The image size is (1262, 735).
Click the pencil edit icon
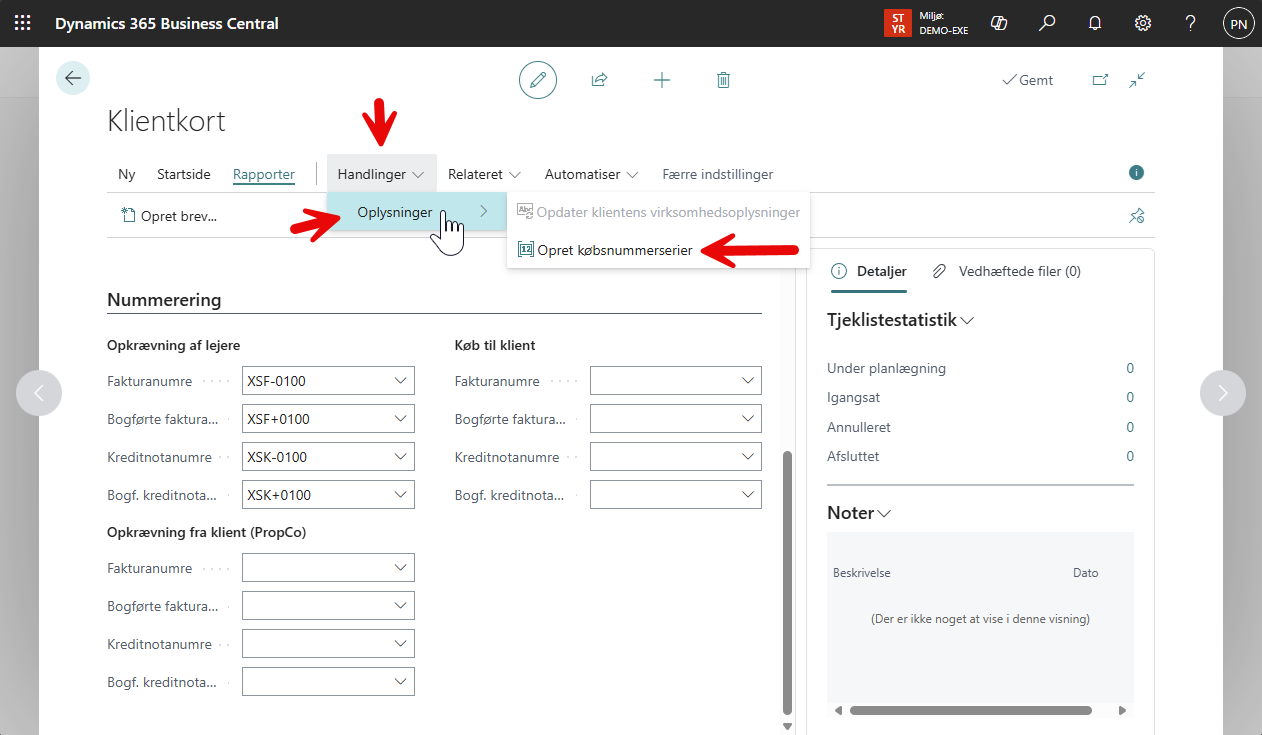[538, 80]
